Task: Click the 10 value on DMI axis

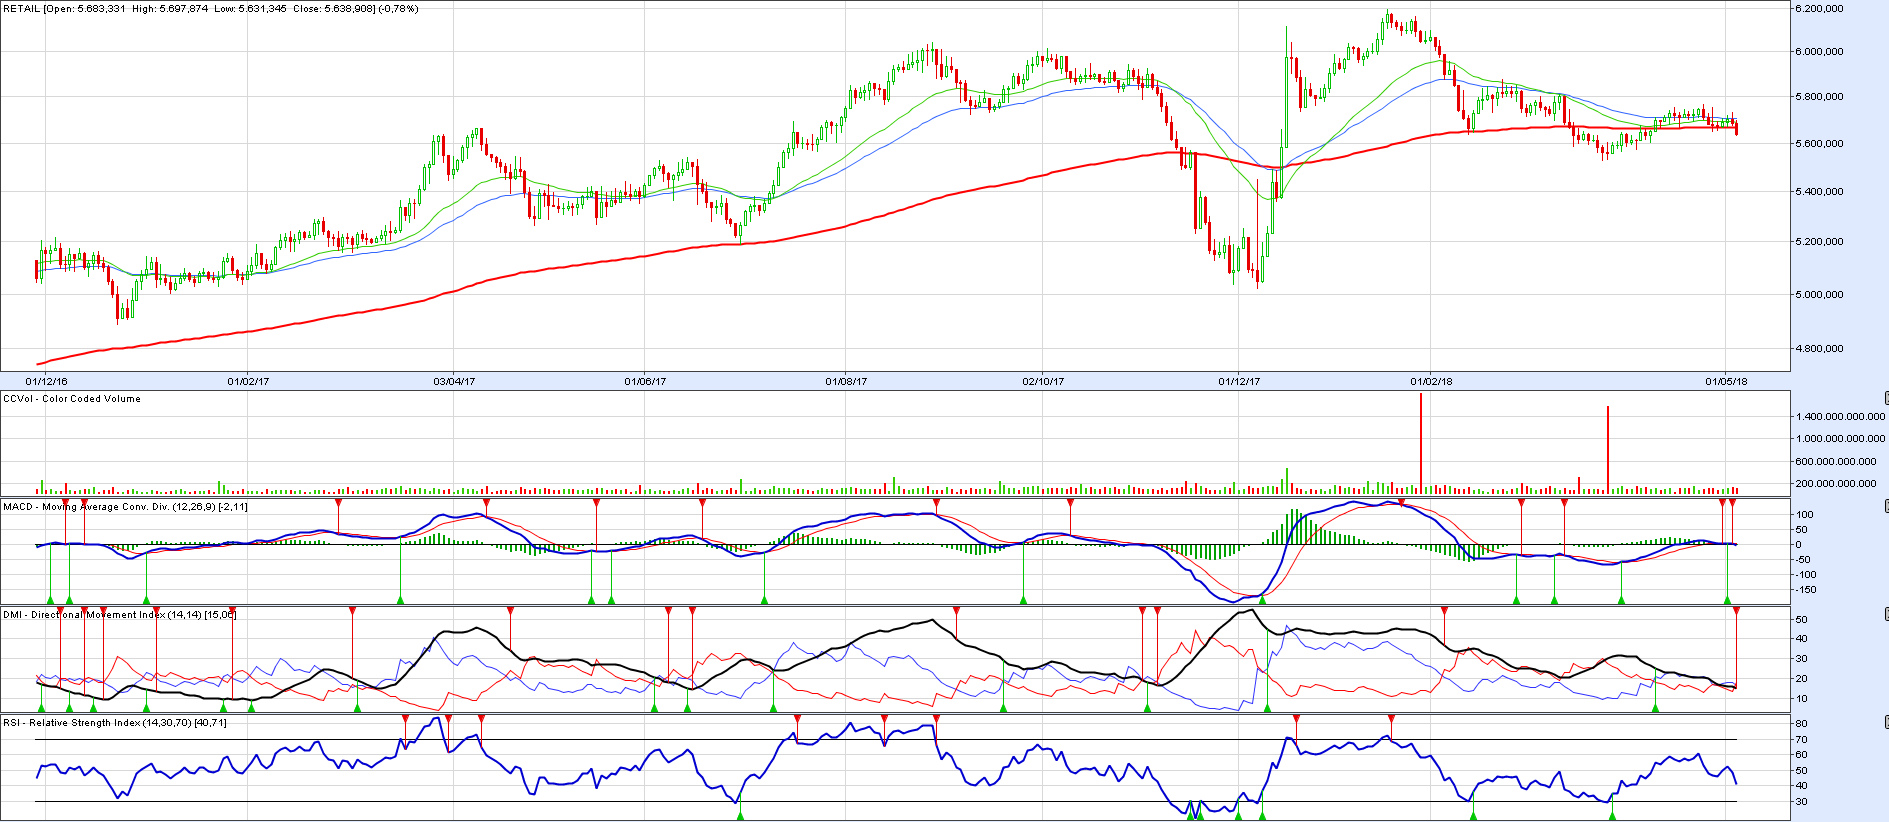Action: [1802, 698]
